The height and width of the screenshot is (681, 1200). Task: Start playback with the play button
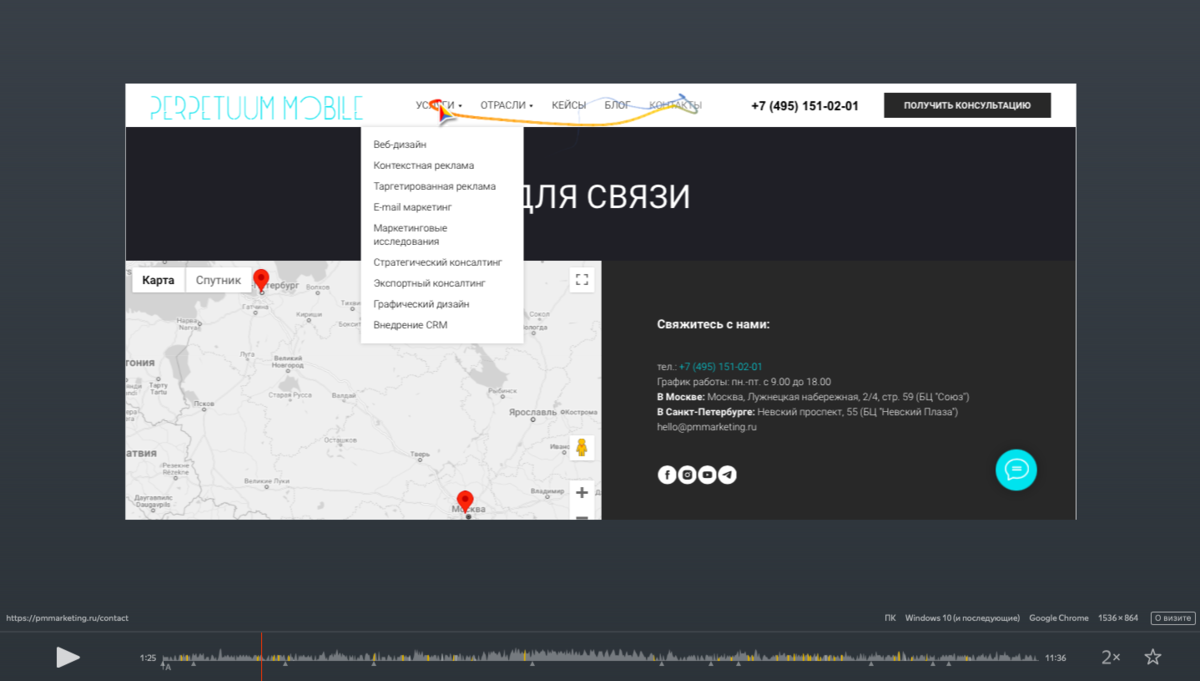(x=68, y=657)
